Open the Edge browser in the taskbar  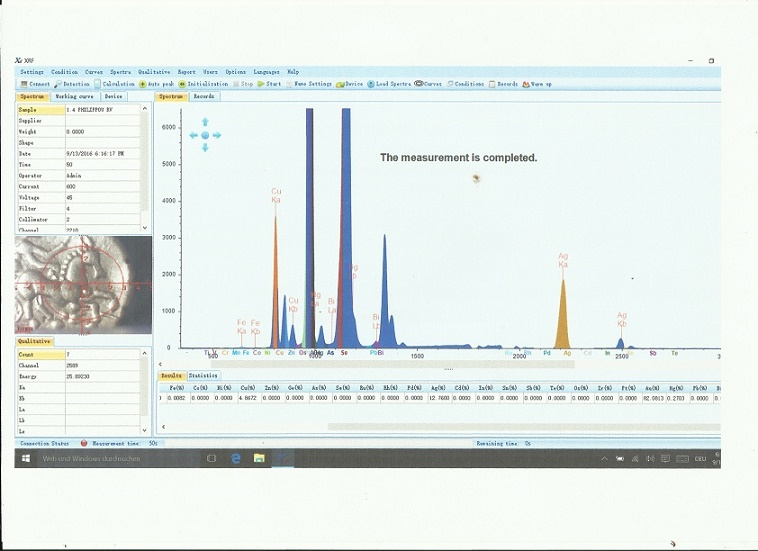click(x=237, y=458)
